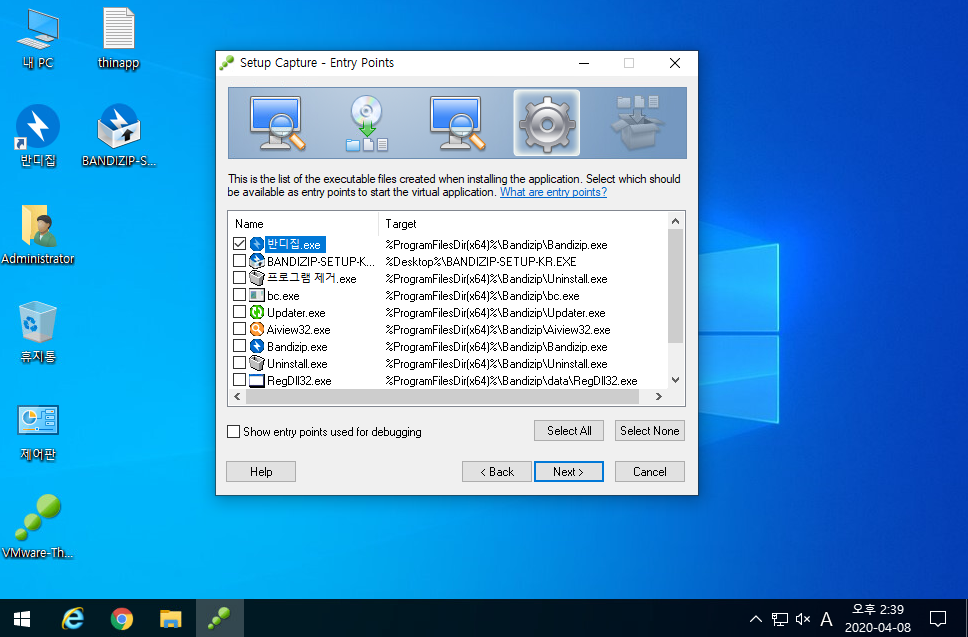Viewport: 968px width, 637px height.
Task: Check the BANDIZIP-SETUP-K... entry point
Action: click(x=240, y=261)
